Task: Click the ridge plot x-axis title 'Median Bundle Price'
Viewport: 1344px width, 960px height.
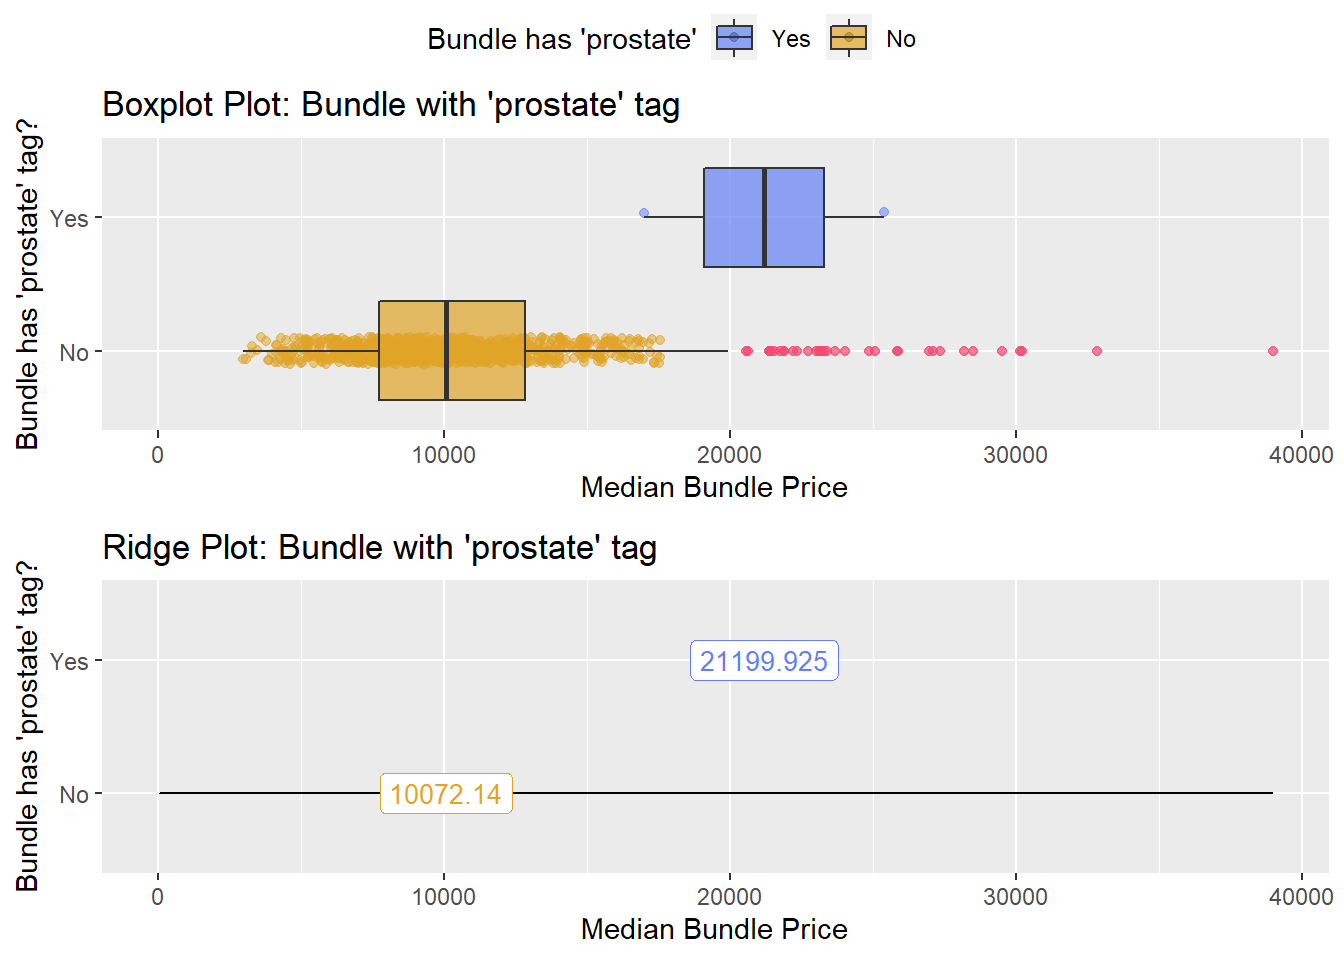Action: tap(714, 929)
